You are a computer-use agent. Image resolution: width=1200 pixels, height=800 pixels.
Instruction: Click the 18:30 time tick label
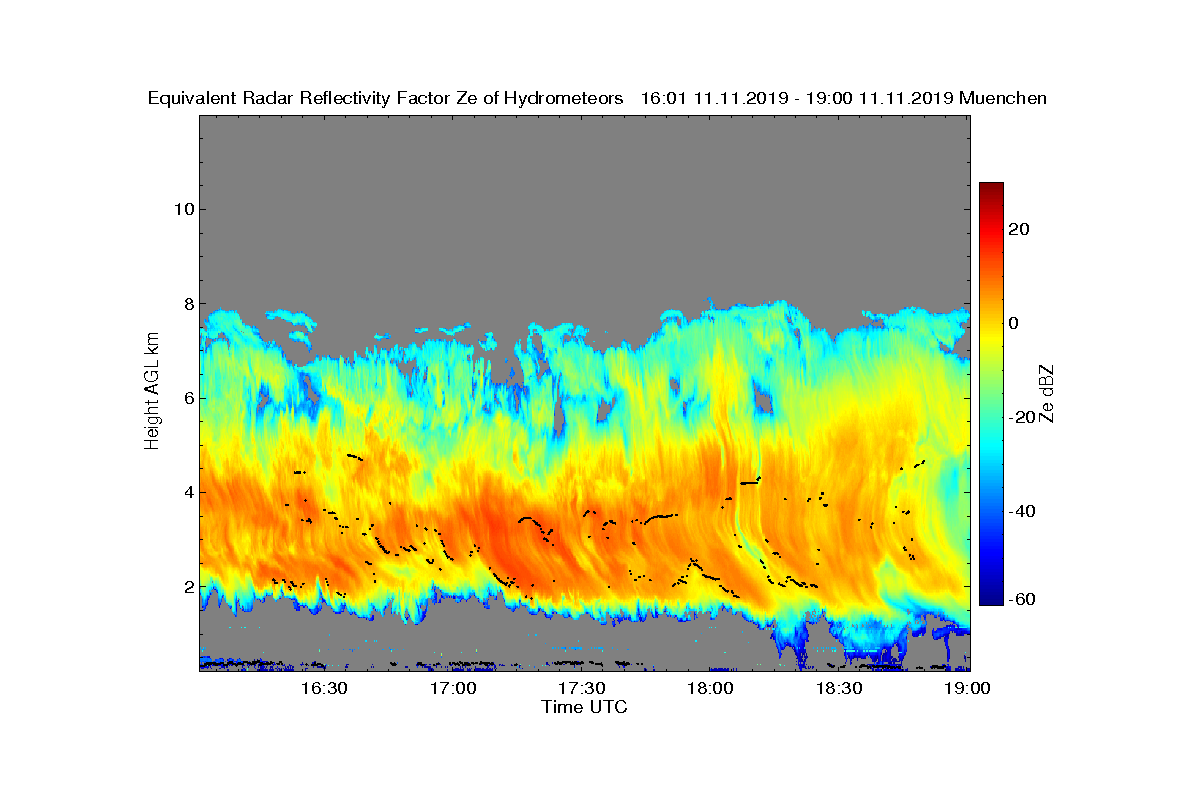[839, 689]
